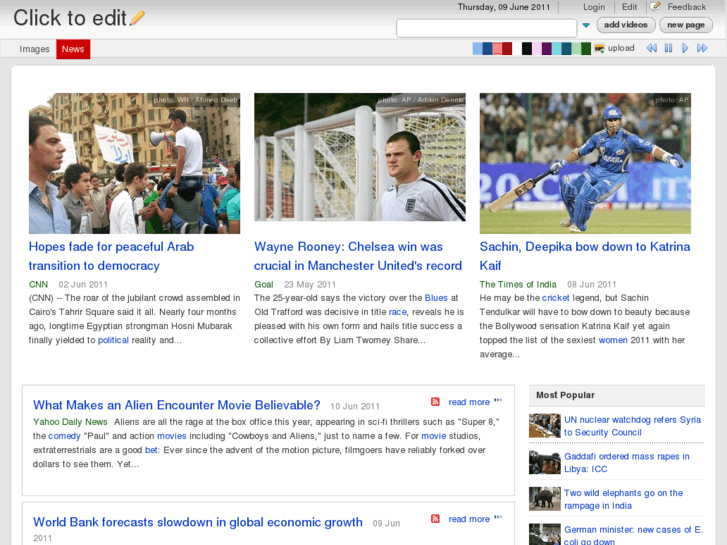Image resolution: width=727 pixels, height=545 pixels.
Task: Open Wayne Rooney Chelsea win headline
Action: point(358,256)
